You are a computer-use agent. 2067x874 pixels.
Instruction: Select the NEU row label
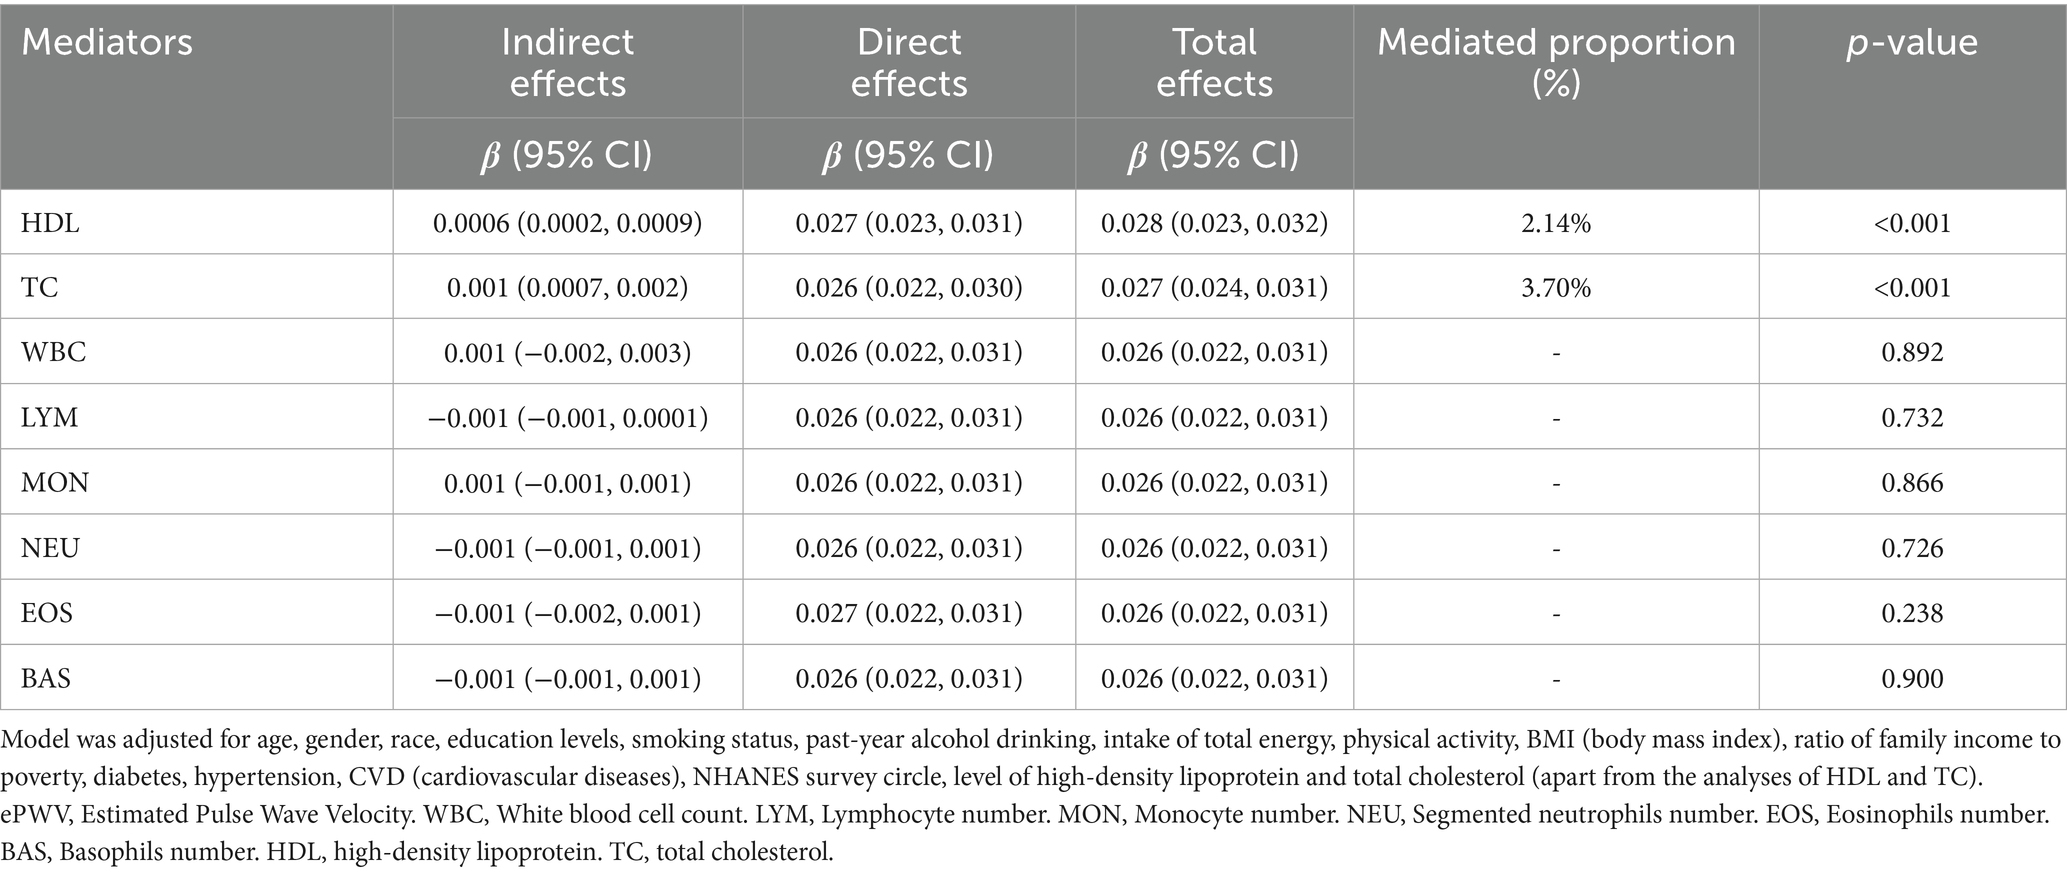click(50, 548)
